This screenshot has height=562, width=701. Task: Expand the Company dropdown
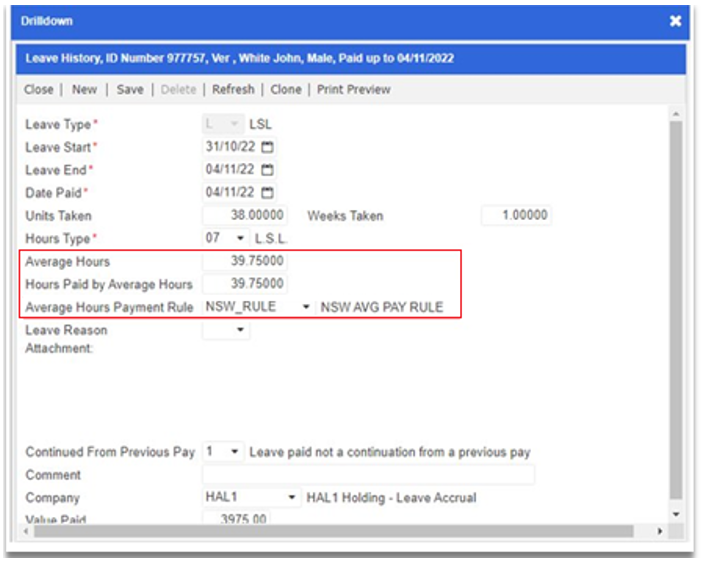(x=291, y=497)
